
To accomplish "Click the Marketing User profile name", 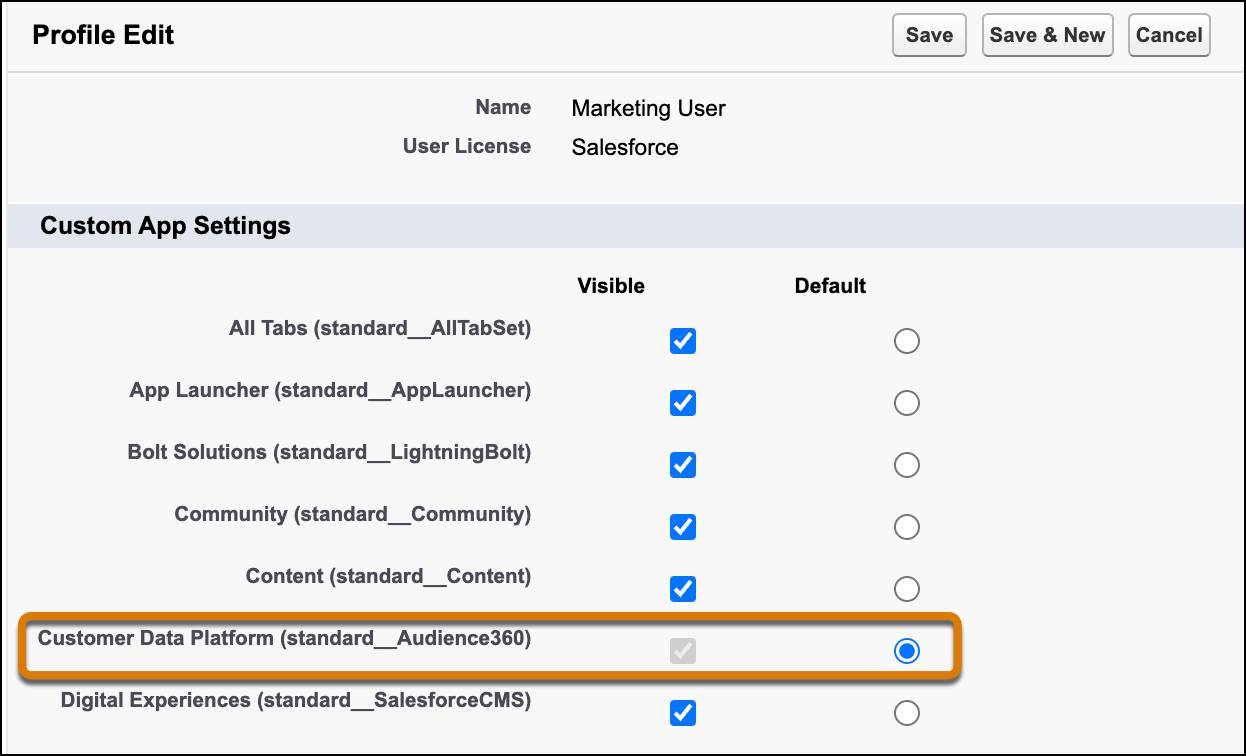I will click(648, 108).
